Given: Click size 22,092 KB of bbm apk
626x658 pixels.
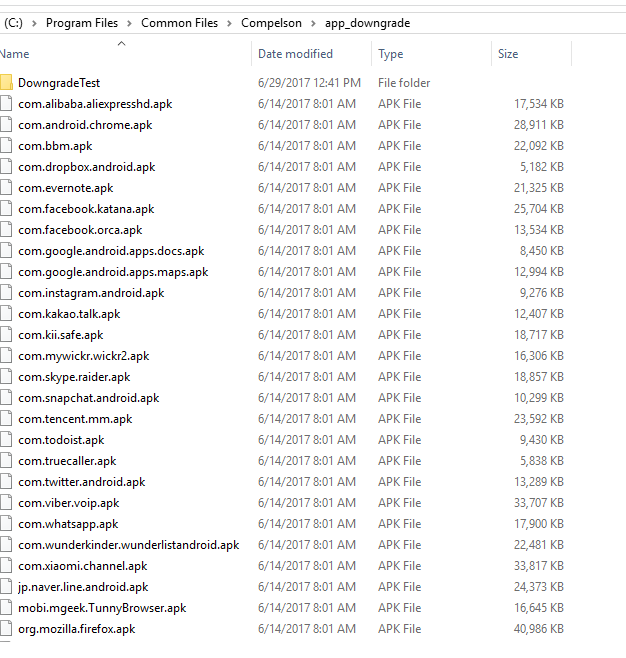Looking at the screenshot, I should click(x=539, y=146).
